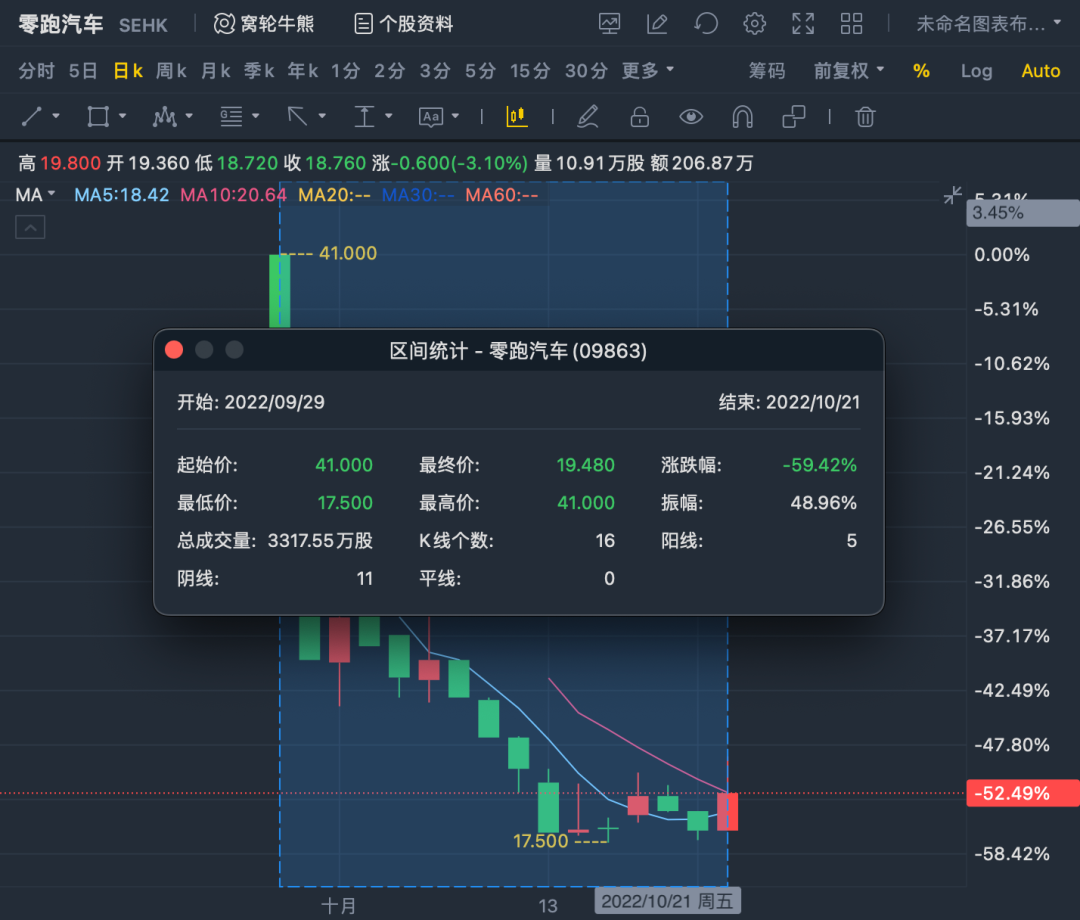Click the 2022/10/21 date marker
The image size is (1080, 920).
coord(667,901)
